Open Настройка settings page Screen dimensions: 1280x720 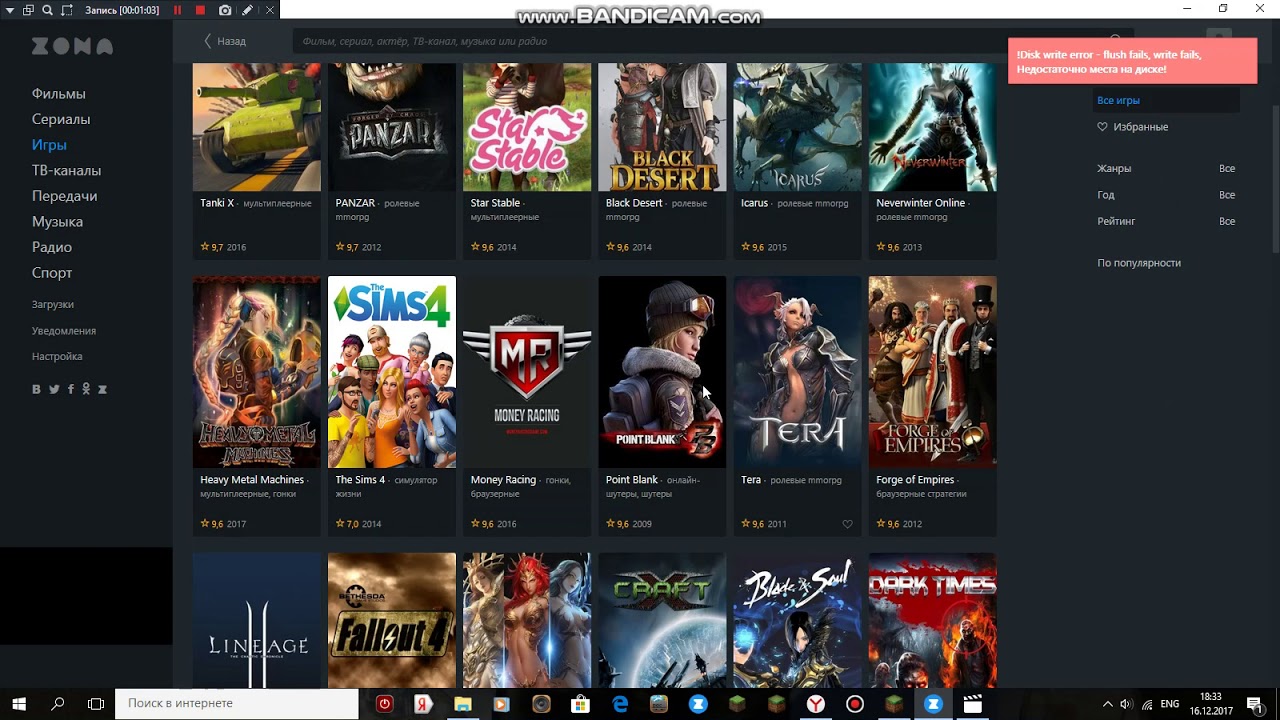tap(57, 356)
